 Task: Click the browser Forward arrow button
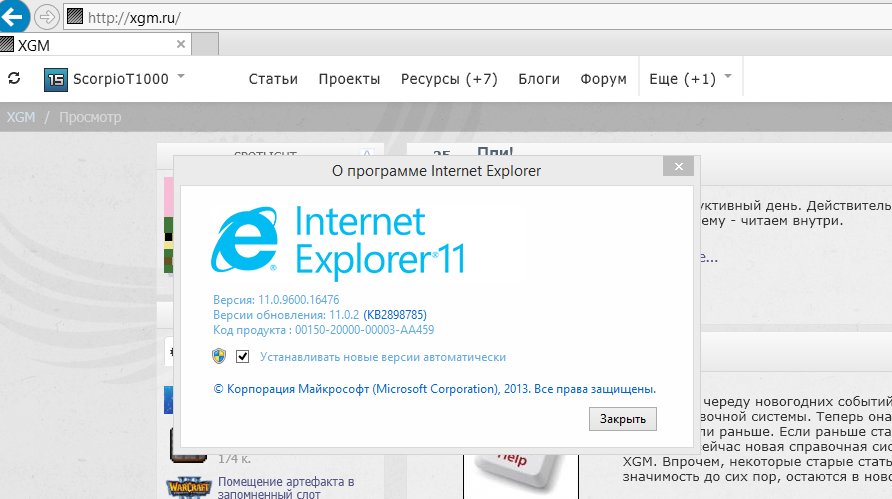(47, 17)
